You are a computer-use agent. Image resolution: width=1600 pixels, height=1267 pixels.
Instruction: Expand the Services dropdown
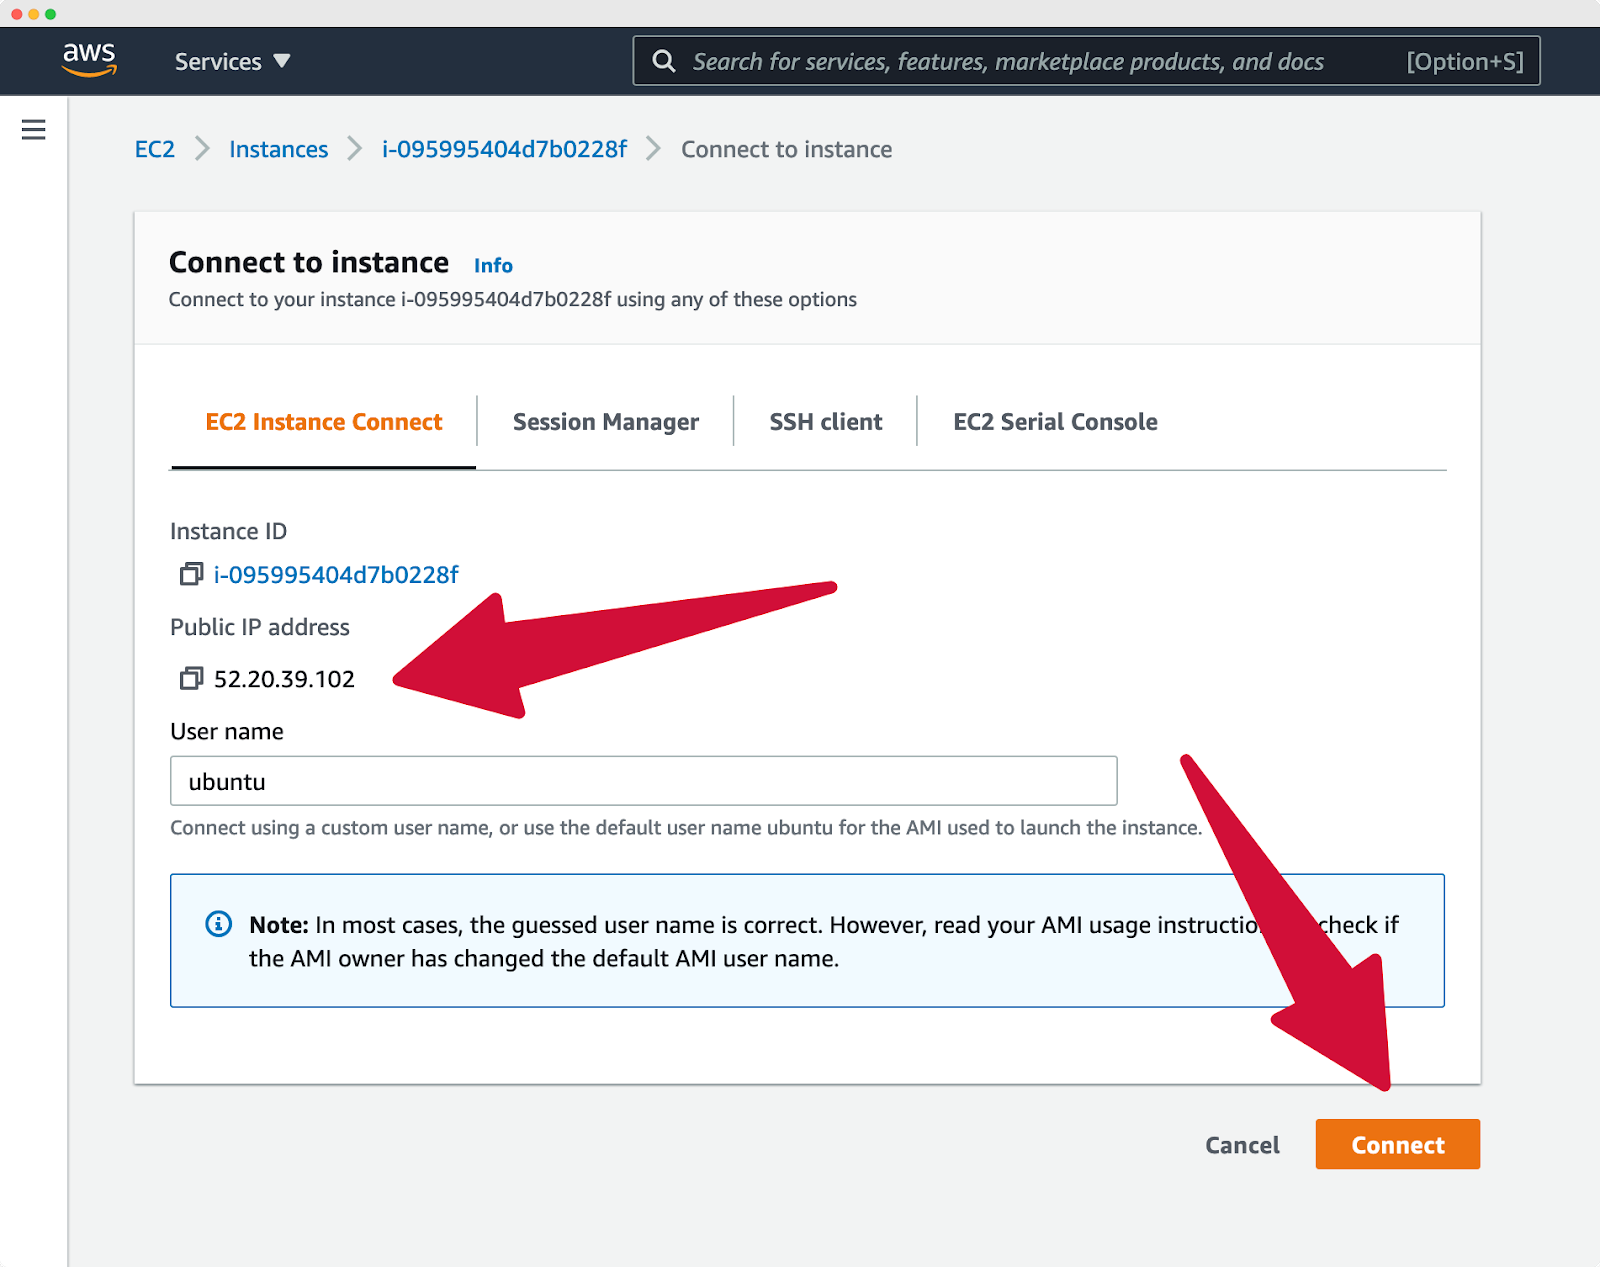[233, 61]
